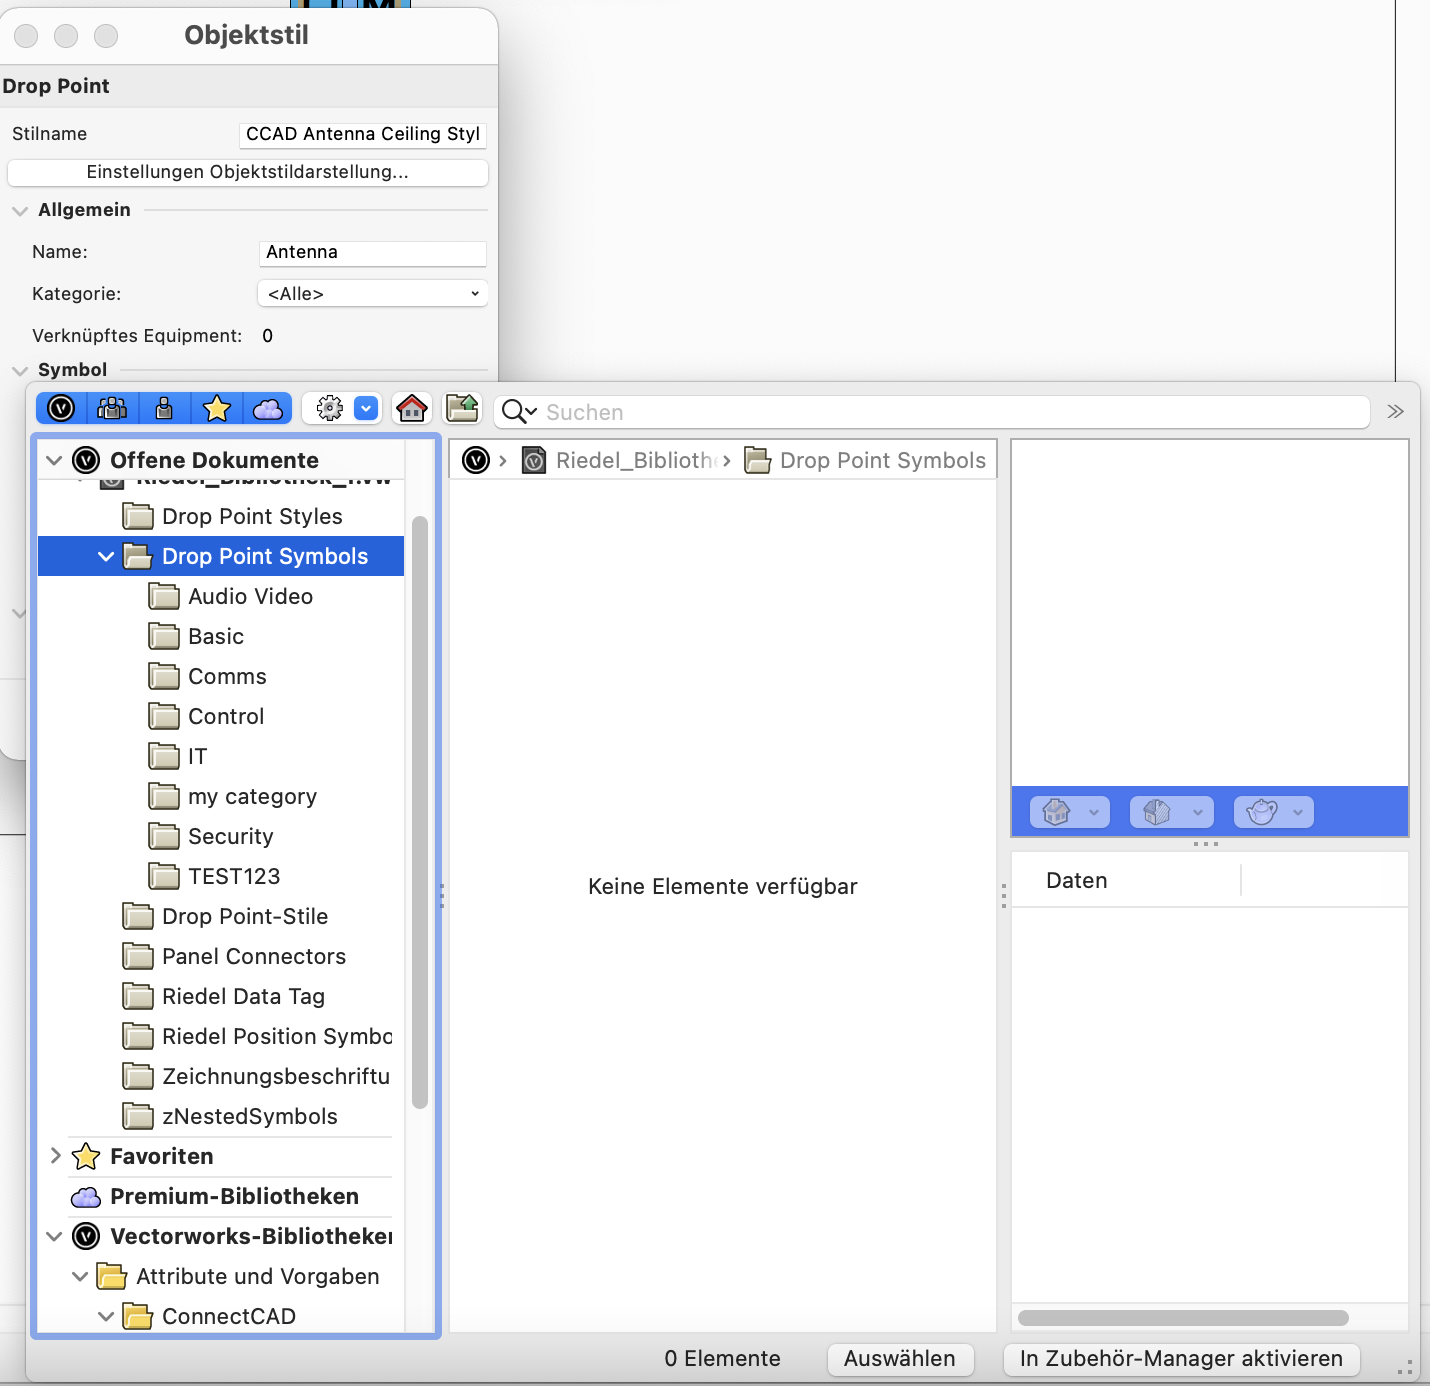Select the Security folder
The height and width of the screenshot is (1386, 1430).
[x=230, y=837]
